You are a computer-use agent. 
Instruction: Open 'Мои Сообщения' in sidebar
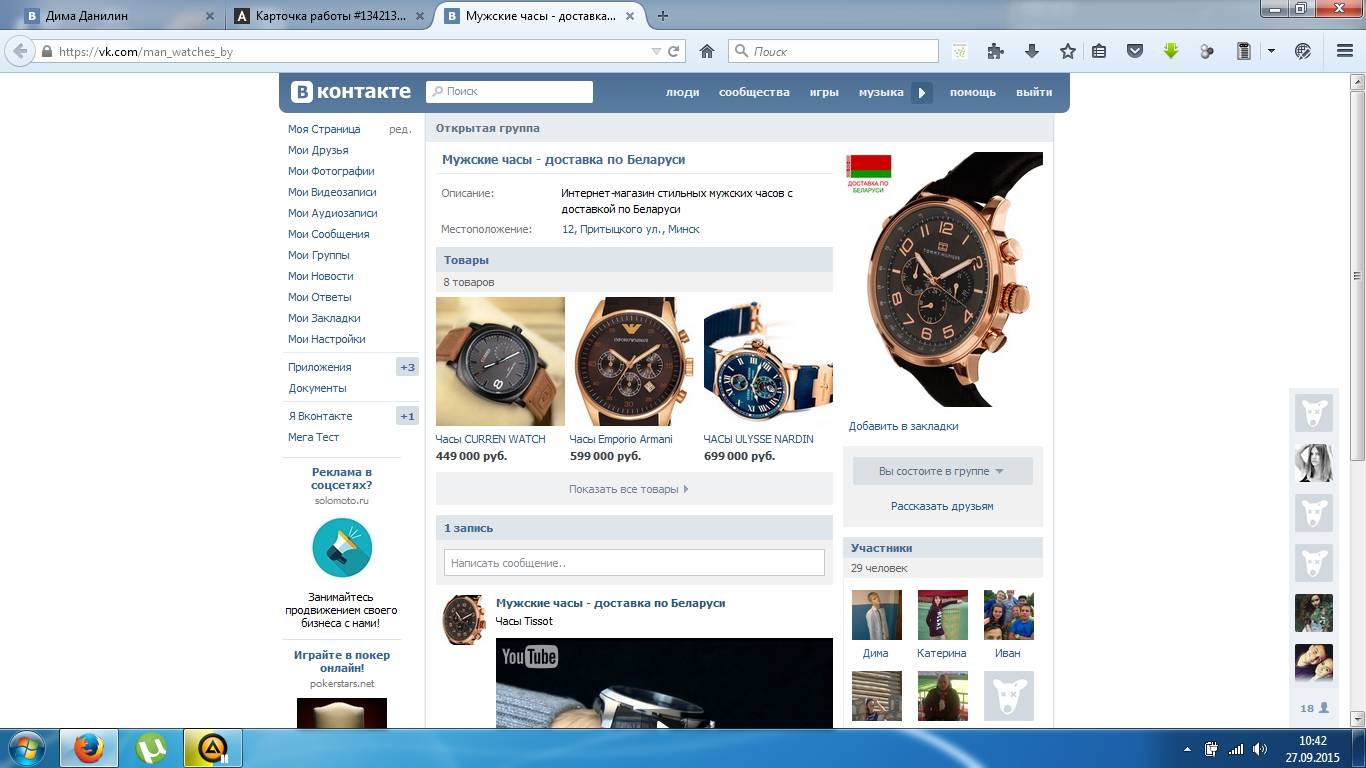[329, 234]
